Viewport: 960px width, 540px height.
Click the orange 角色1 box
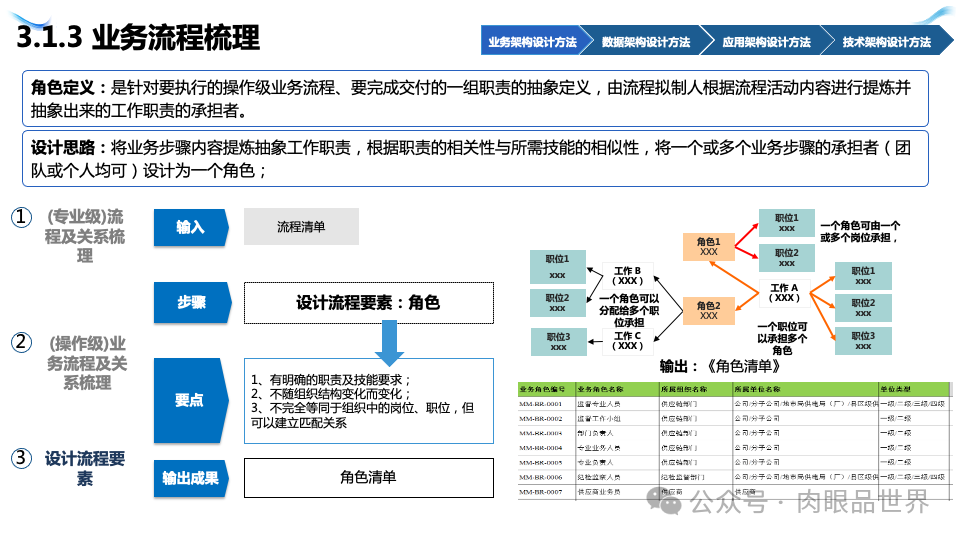(x=708, y=247)
